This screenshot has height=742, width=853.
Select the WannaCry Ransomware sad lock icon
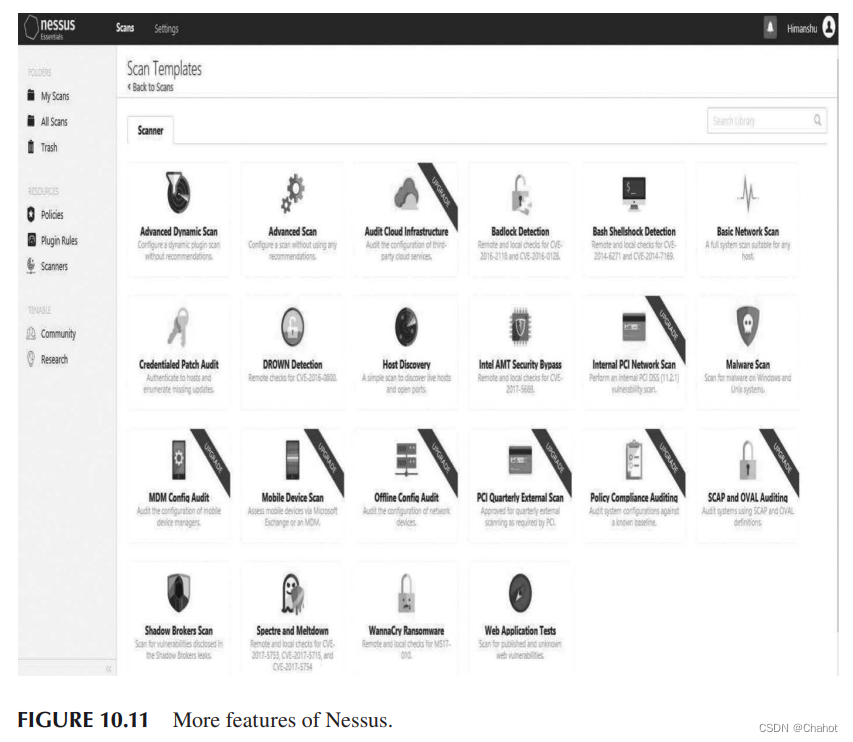point(406,593)
